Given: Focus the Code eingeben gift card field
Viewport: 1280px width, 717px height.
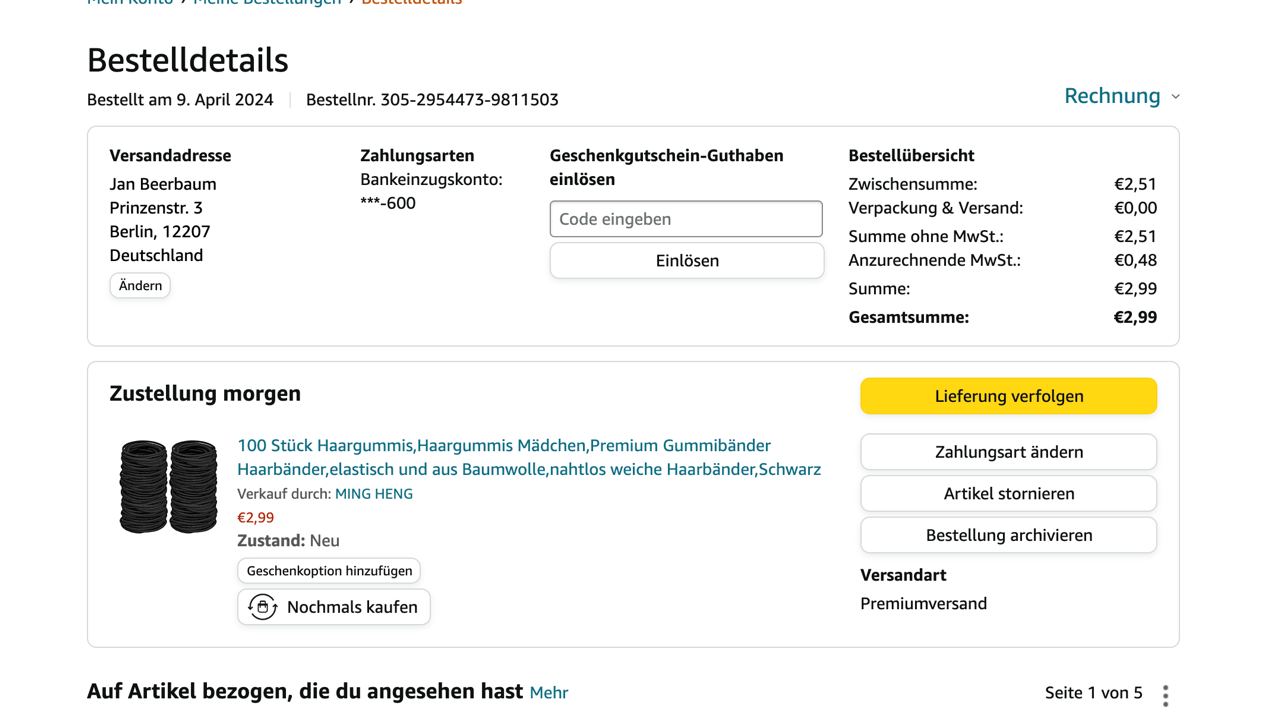Looking at the screenshot, I should [x=686, y=219].
